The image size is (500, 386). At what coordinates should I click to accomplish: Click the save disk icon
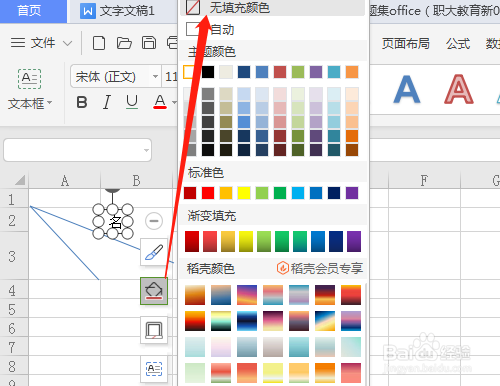pos(149,43)
